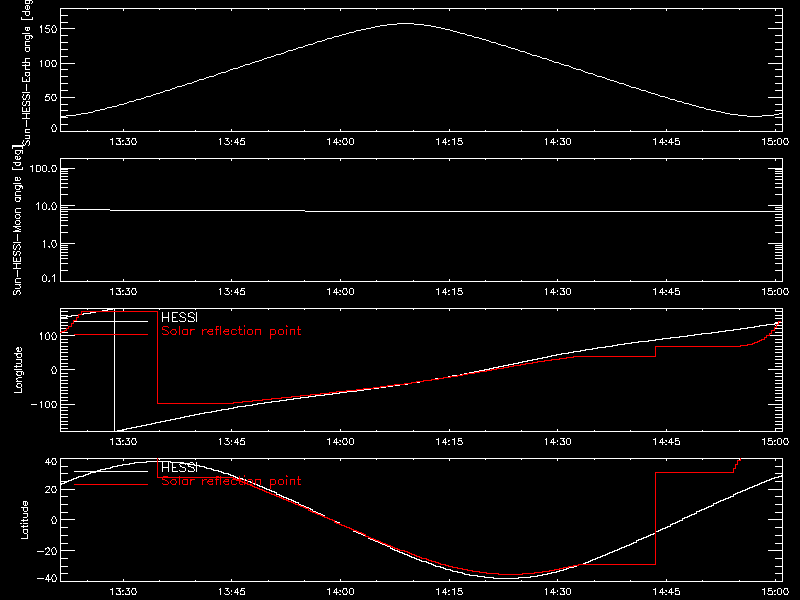Click 14:00 below the Latitude plot
This screenshot has height=600, width=800.
click(x=340, y=591)
